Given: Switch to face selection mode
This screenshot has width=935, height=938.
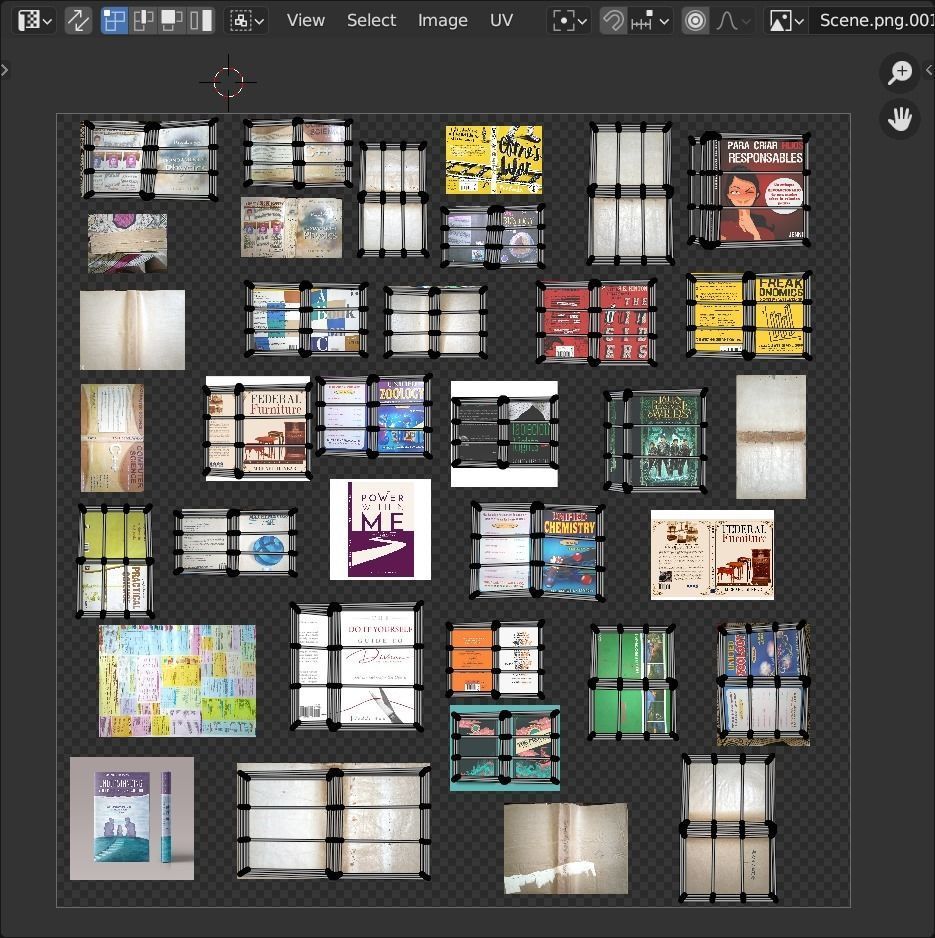Looking at the screenshot, I should point(172,20).
